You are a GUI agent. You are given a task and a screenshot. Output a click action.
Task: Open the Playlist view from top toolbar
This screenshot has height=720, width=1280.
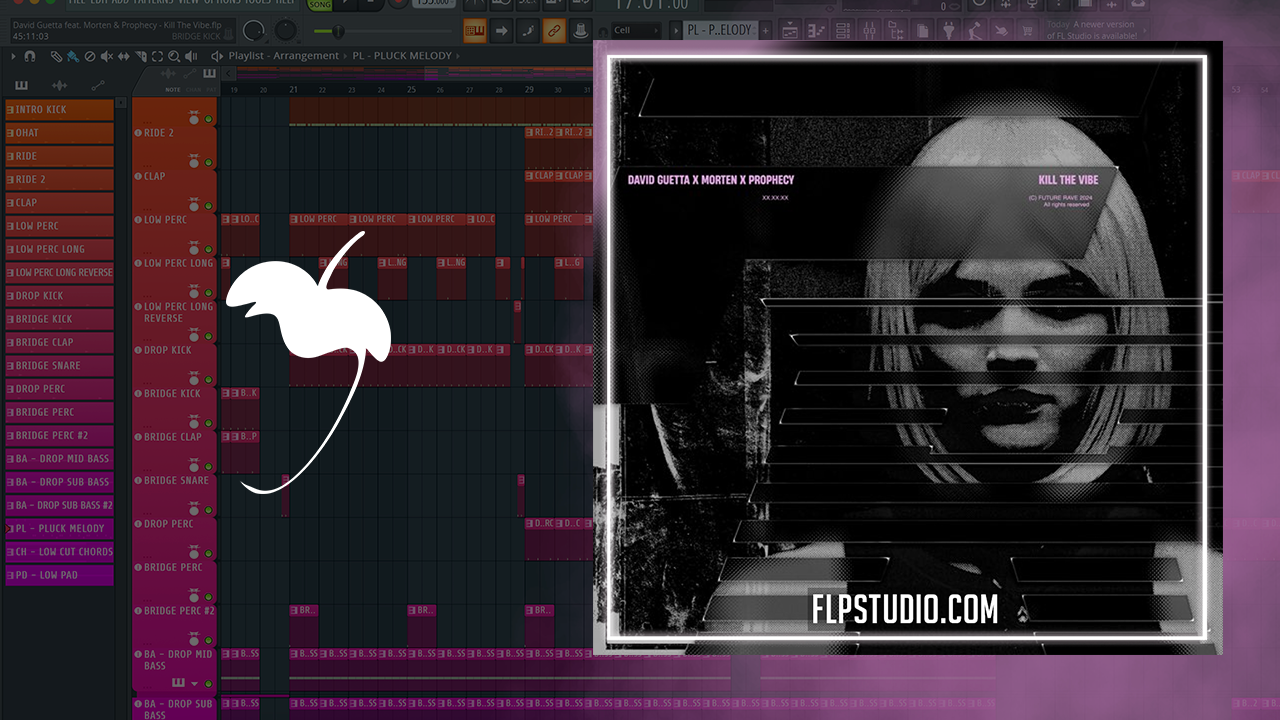[x=790, y=31]
